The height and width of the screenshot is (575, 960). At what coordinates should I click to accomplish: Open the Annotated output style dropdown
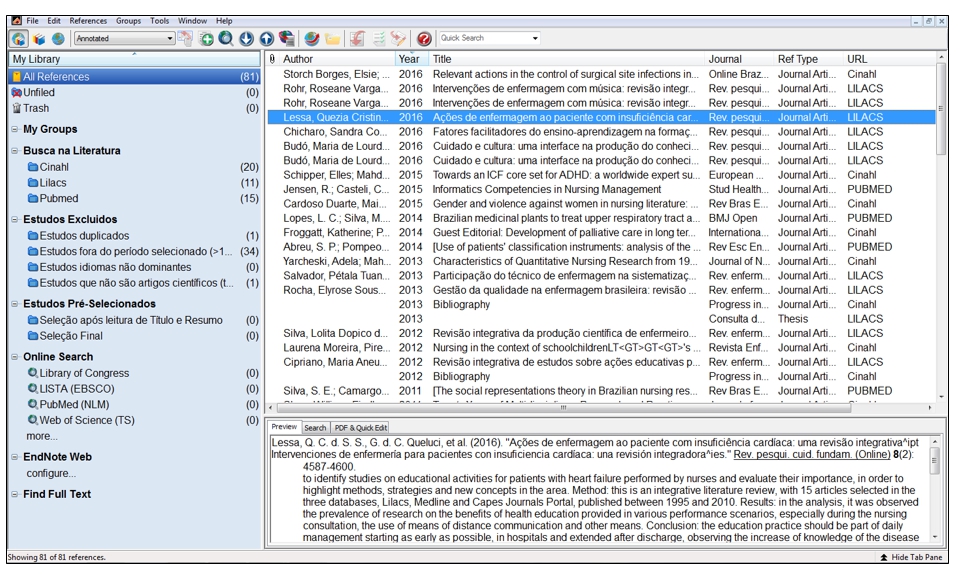[x=170, y=39]
